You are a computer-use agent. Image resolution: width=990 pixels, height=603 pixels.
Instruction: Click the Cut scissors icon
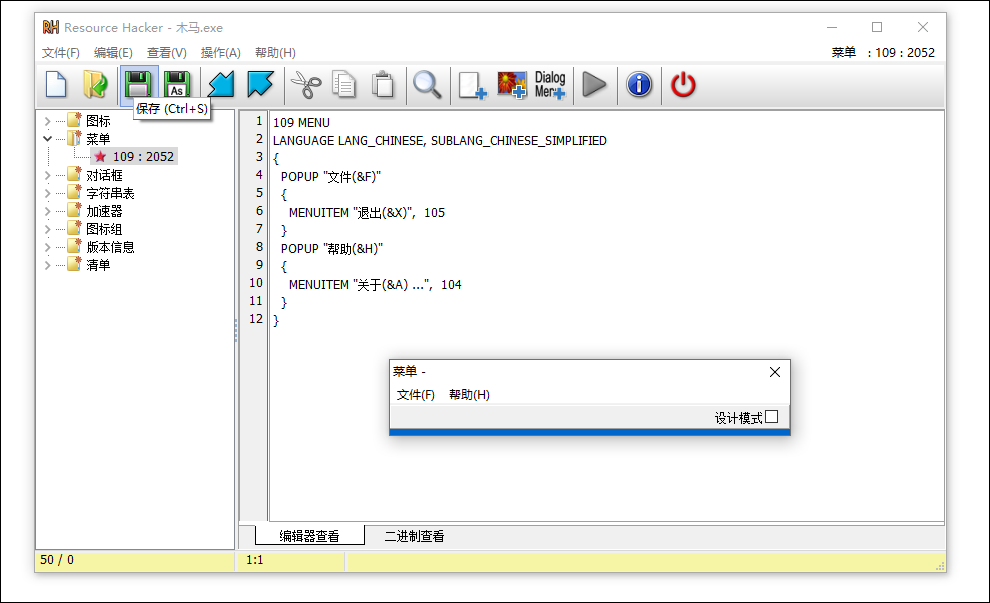pyautogui.click(x=306, y=85)
